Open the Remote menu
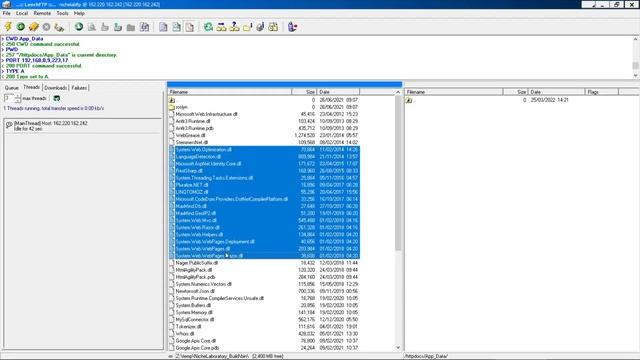This screenshot has width=640, height=360. [x=42, y=13]
